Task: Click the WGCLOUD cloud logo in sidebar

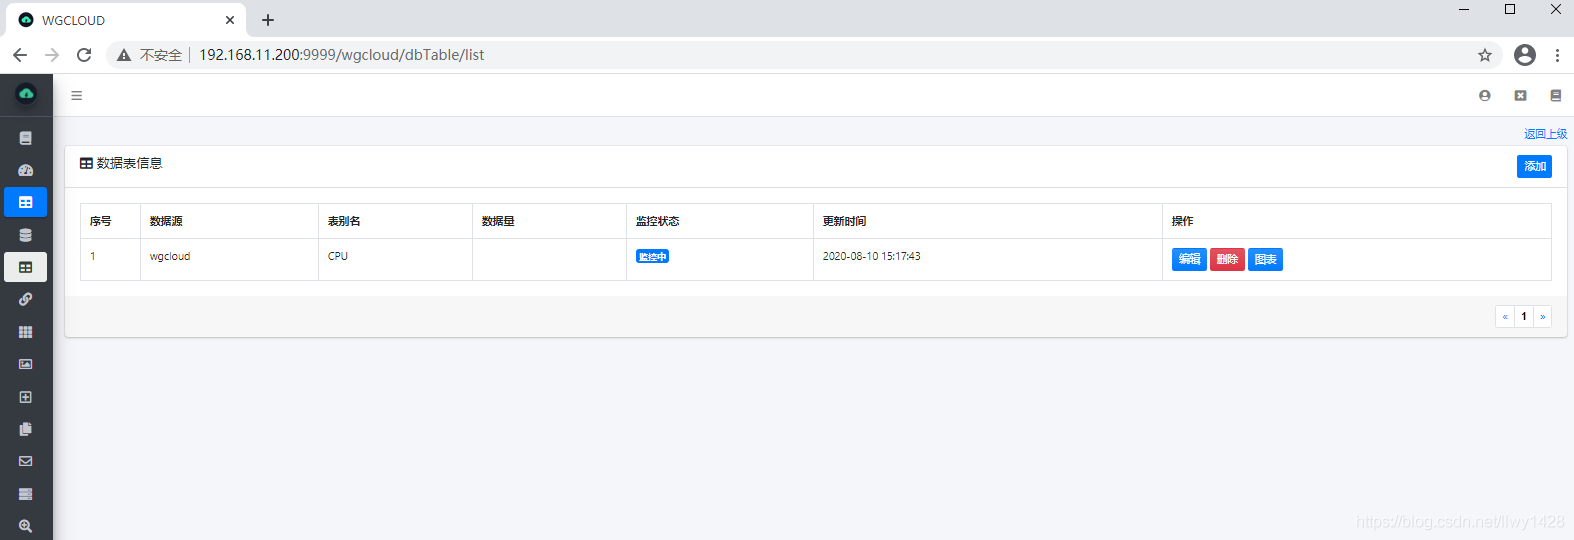Action: click(26, 94)
